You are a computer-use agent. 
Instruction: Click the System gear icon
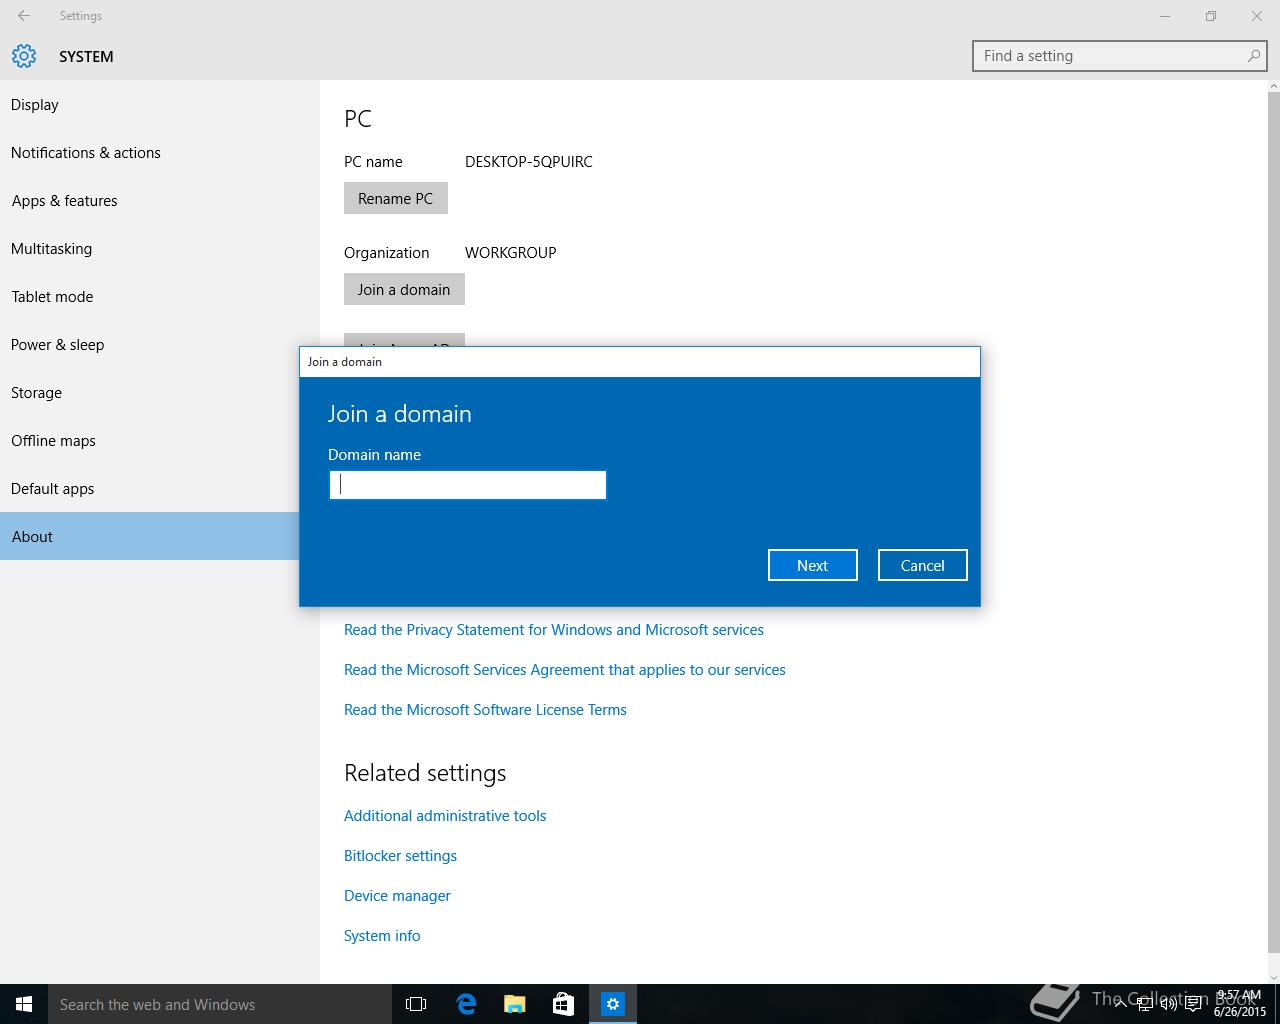(24, 56)
